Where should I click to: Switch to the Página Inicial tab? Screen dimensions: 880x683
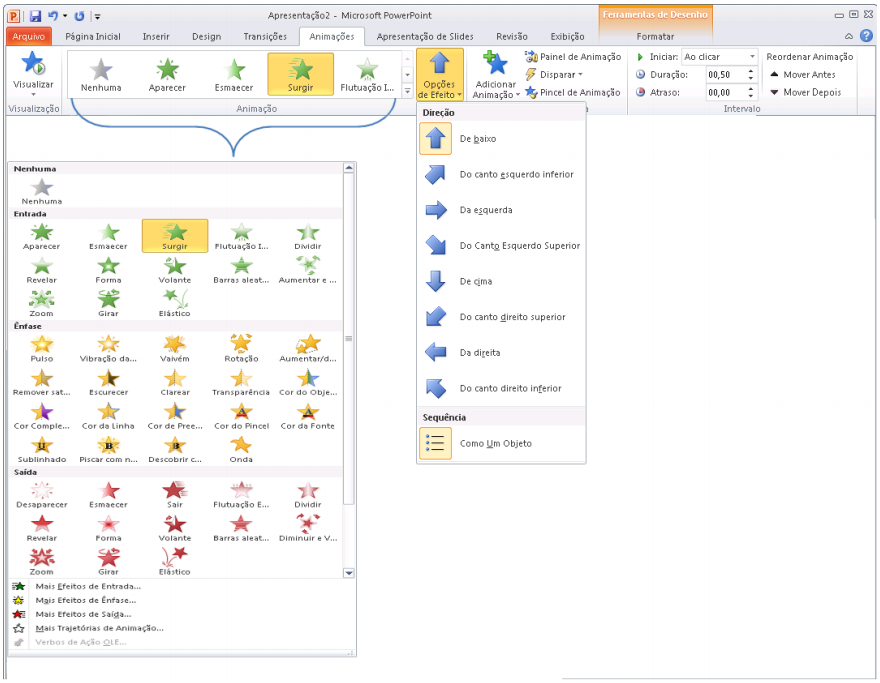[x=93, y=36]
